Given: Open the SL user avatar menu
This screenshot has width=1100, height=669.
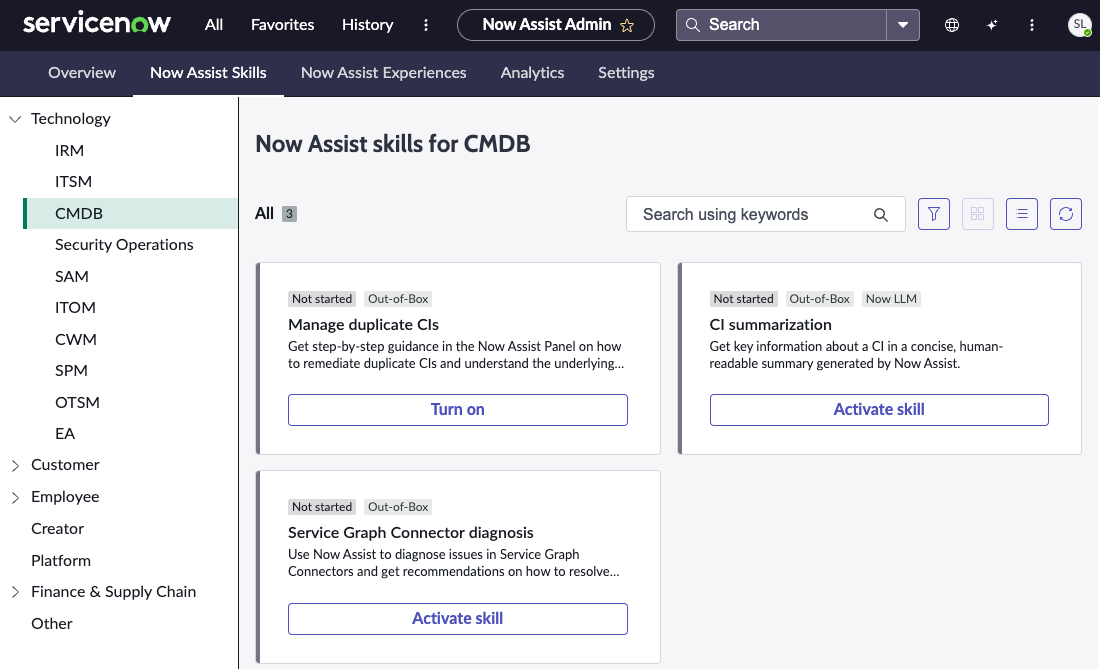Looking at the screenshot, I should (x=1079, y=25).
